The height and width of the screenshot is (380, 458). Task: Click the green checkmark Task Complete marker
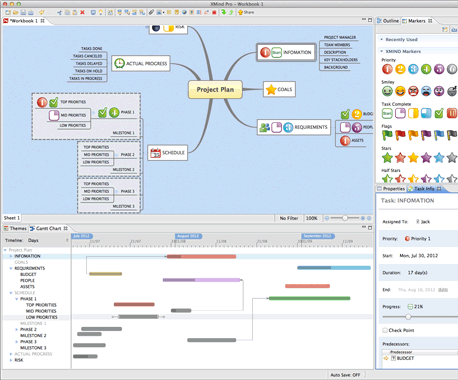tap(439, 113)
